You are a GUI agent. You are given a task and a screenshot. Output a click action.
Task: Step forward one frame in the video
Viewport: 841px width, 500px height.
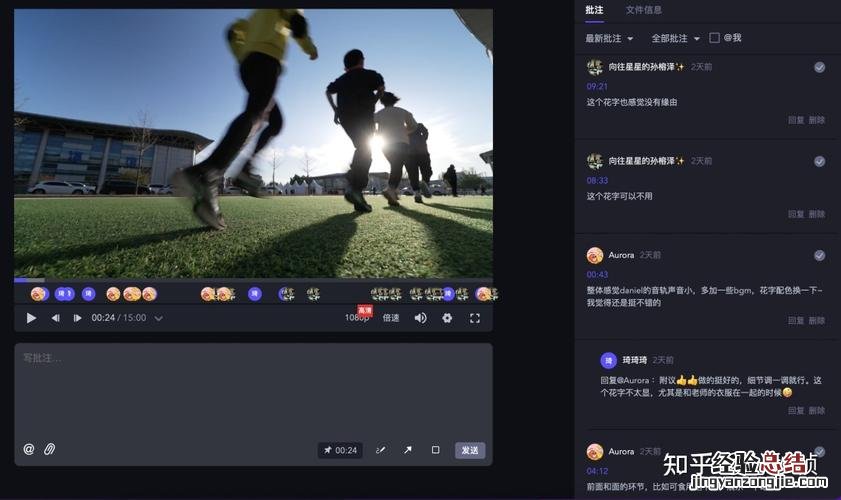pos(77,318)
